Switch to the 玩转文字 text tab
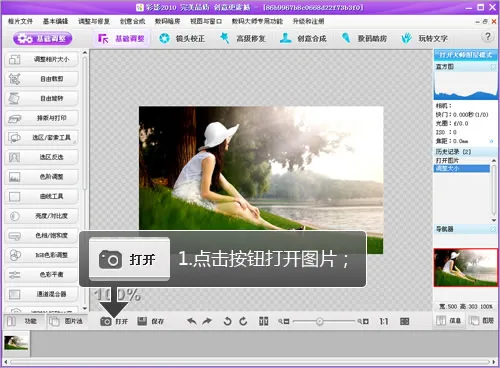 (x=424, y=39)
